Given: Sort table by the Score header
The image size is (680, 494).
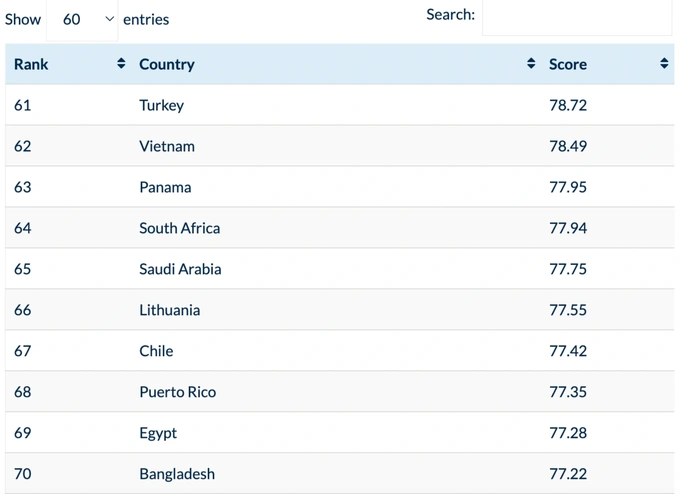Looking at the screenshot, I should 568,64.
